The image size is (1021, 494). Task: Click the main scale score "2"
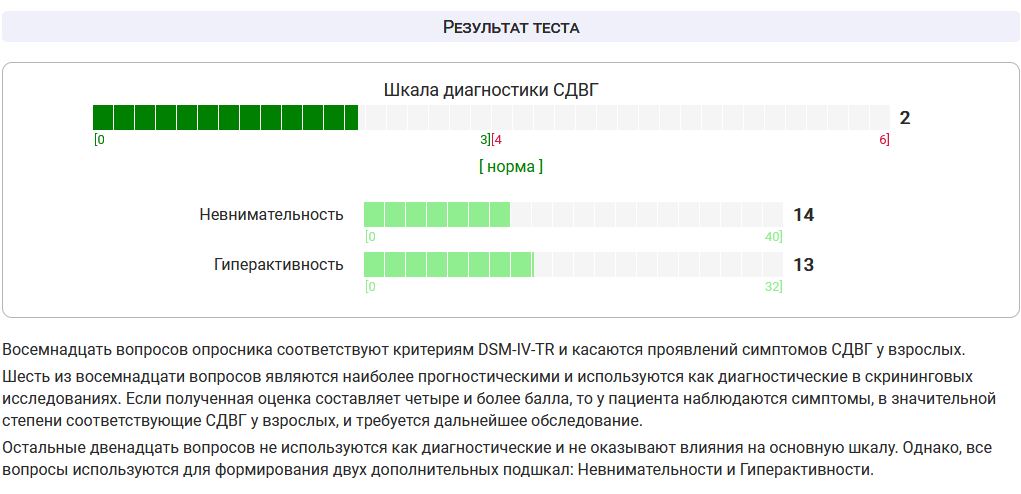click(x=905, y=118)
